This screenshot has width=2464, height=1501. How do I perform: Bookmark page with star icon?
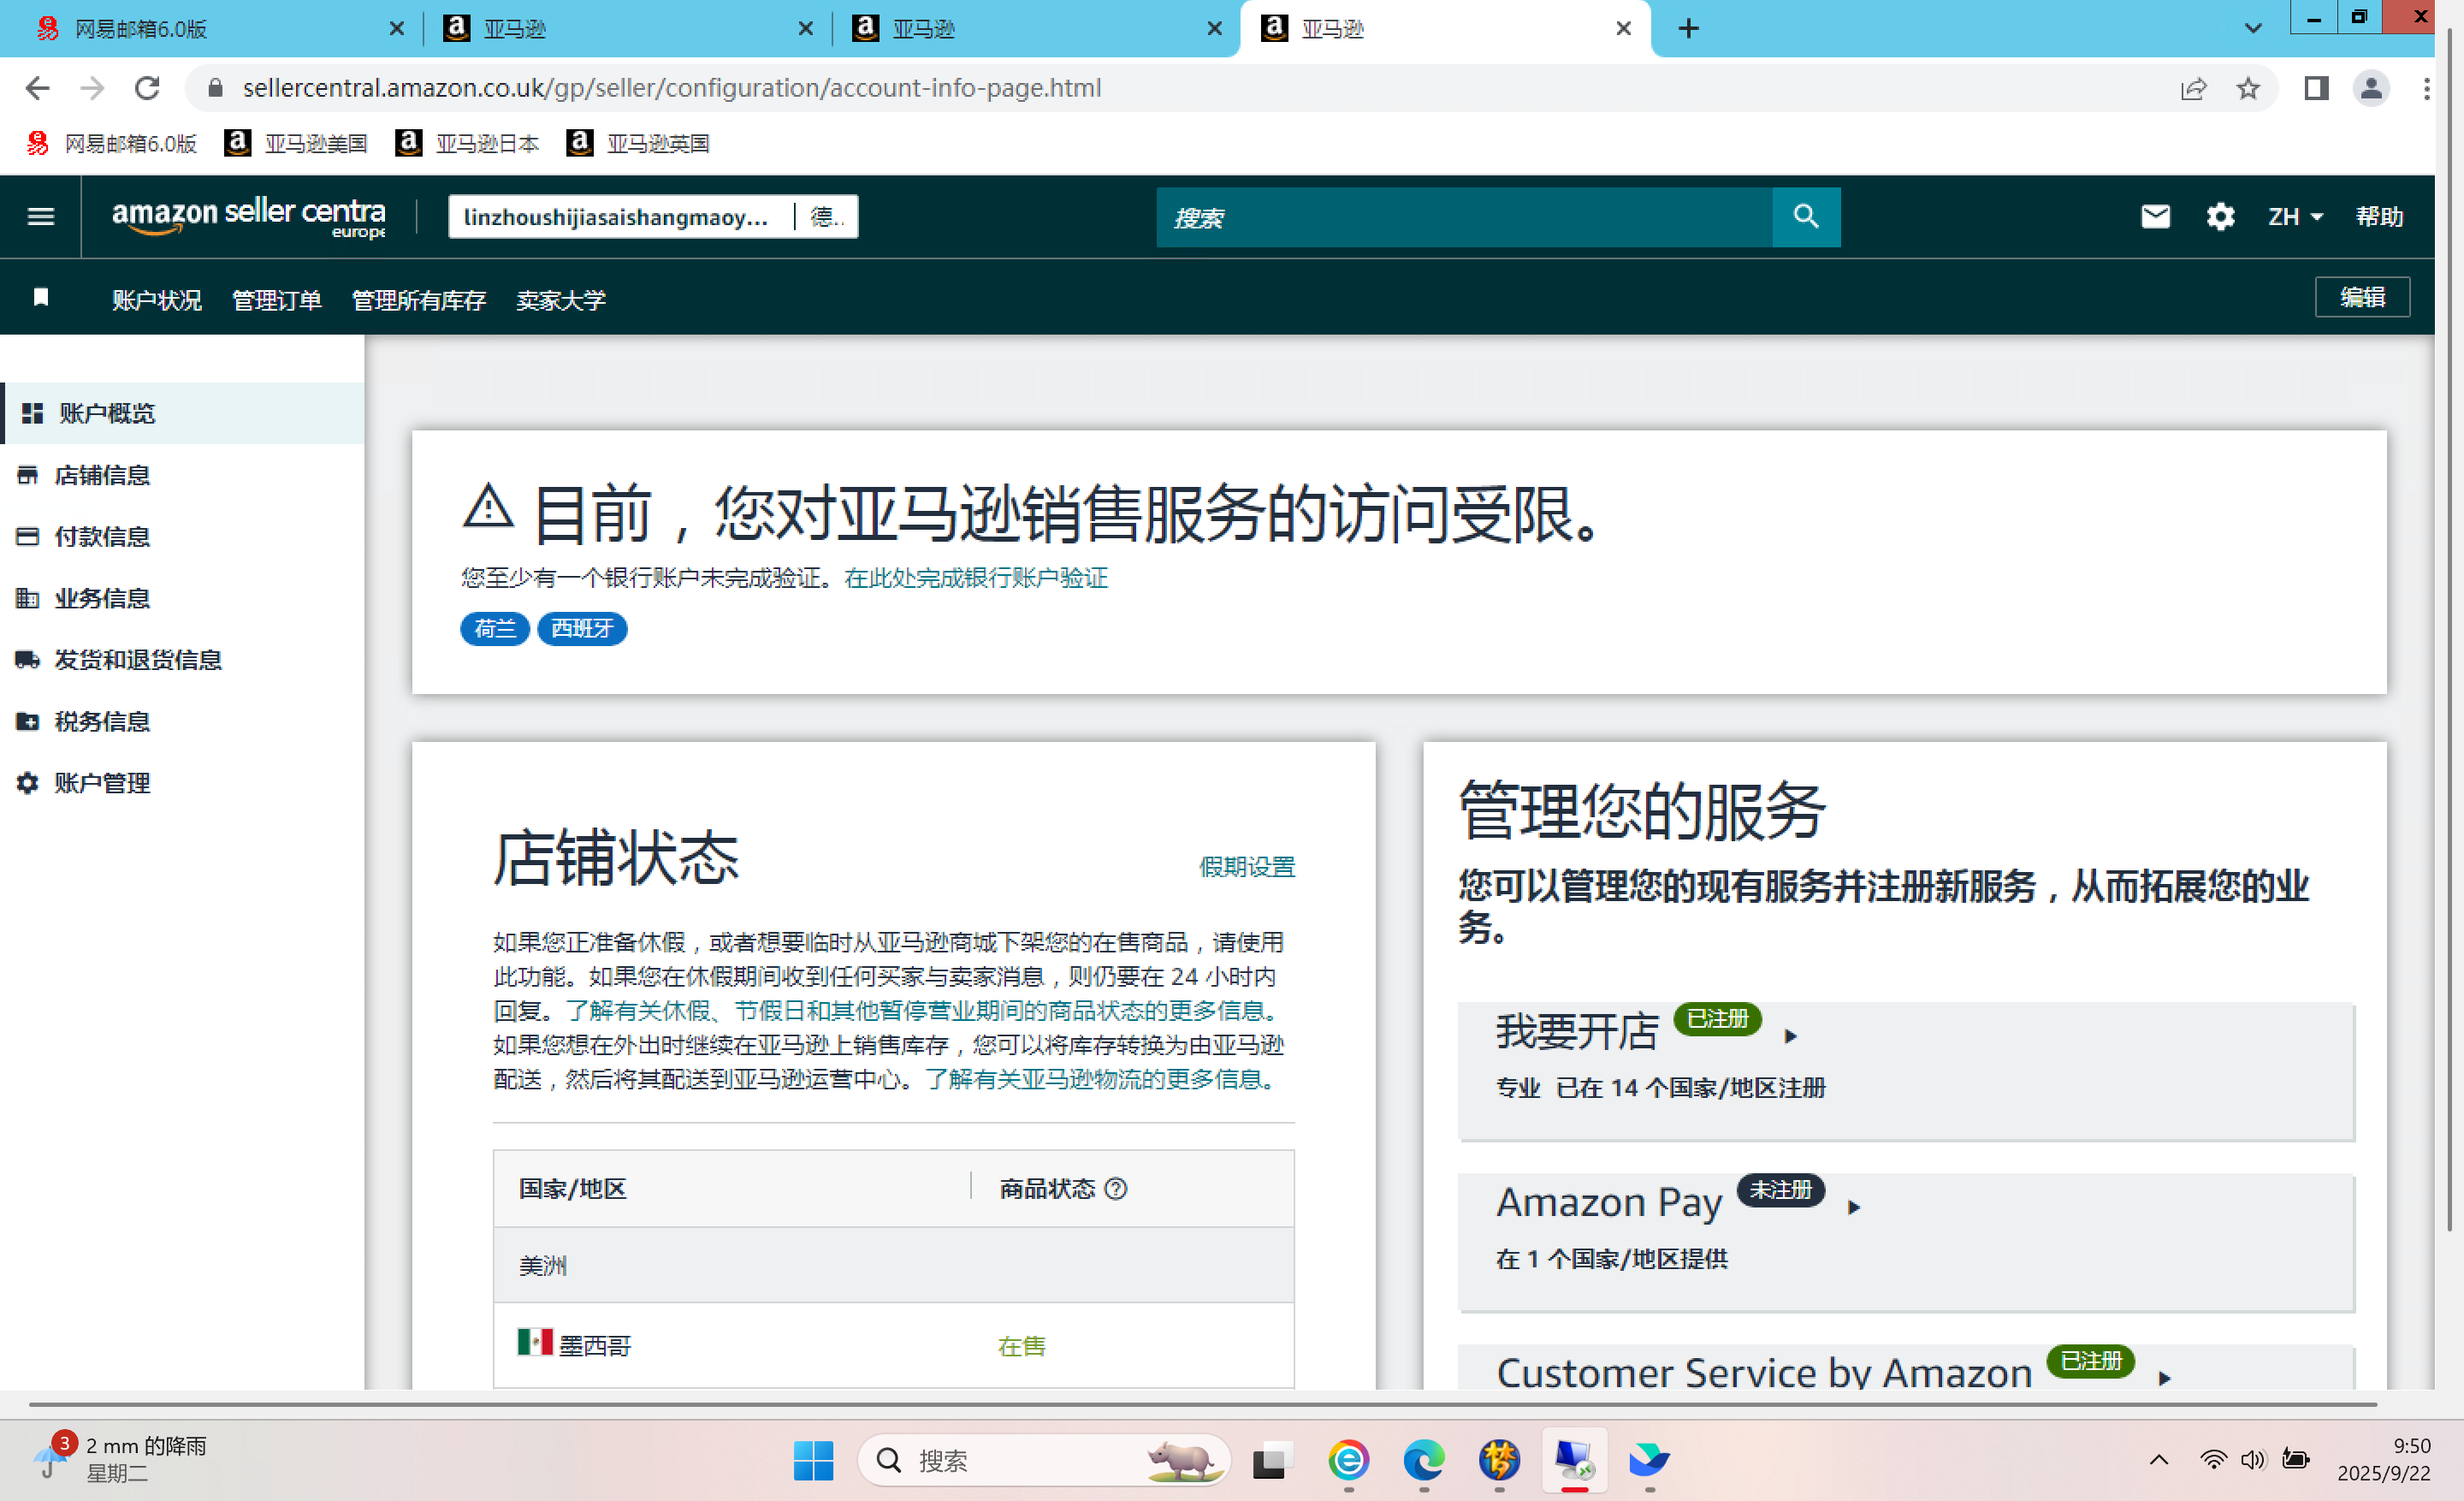click(2248, 88)
